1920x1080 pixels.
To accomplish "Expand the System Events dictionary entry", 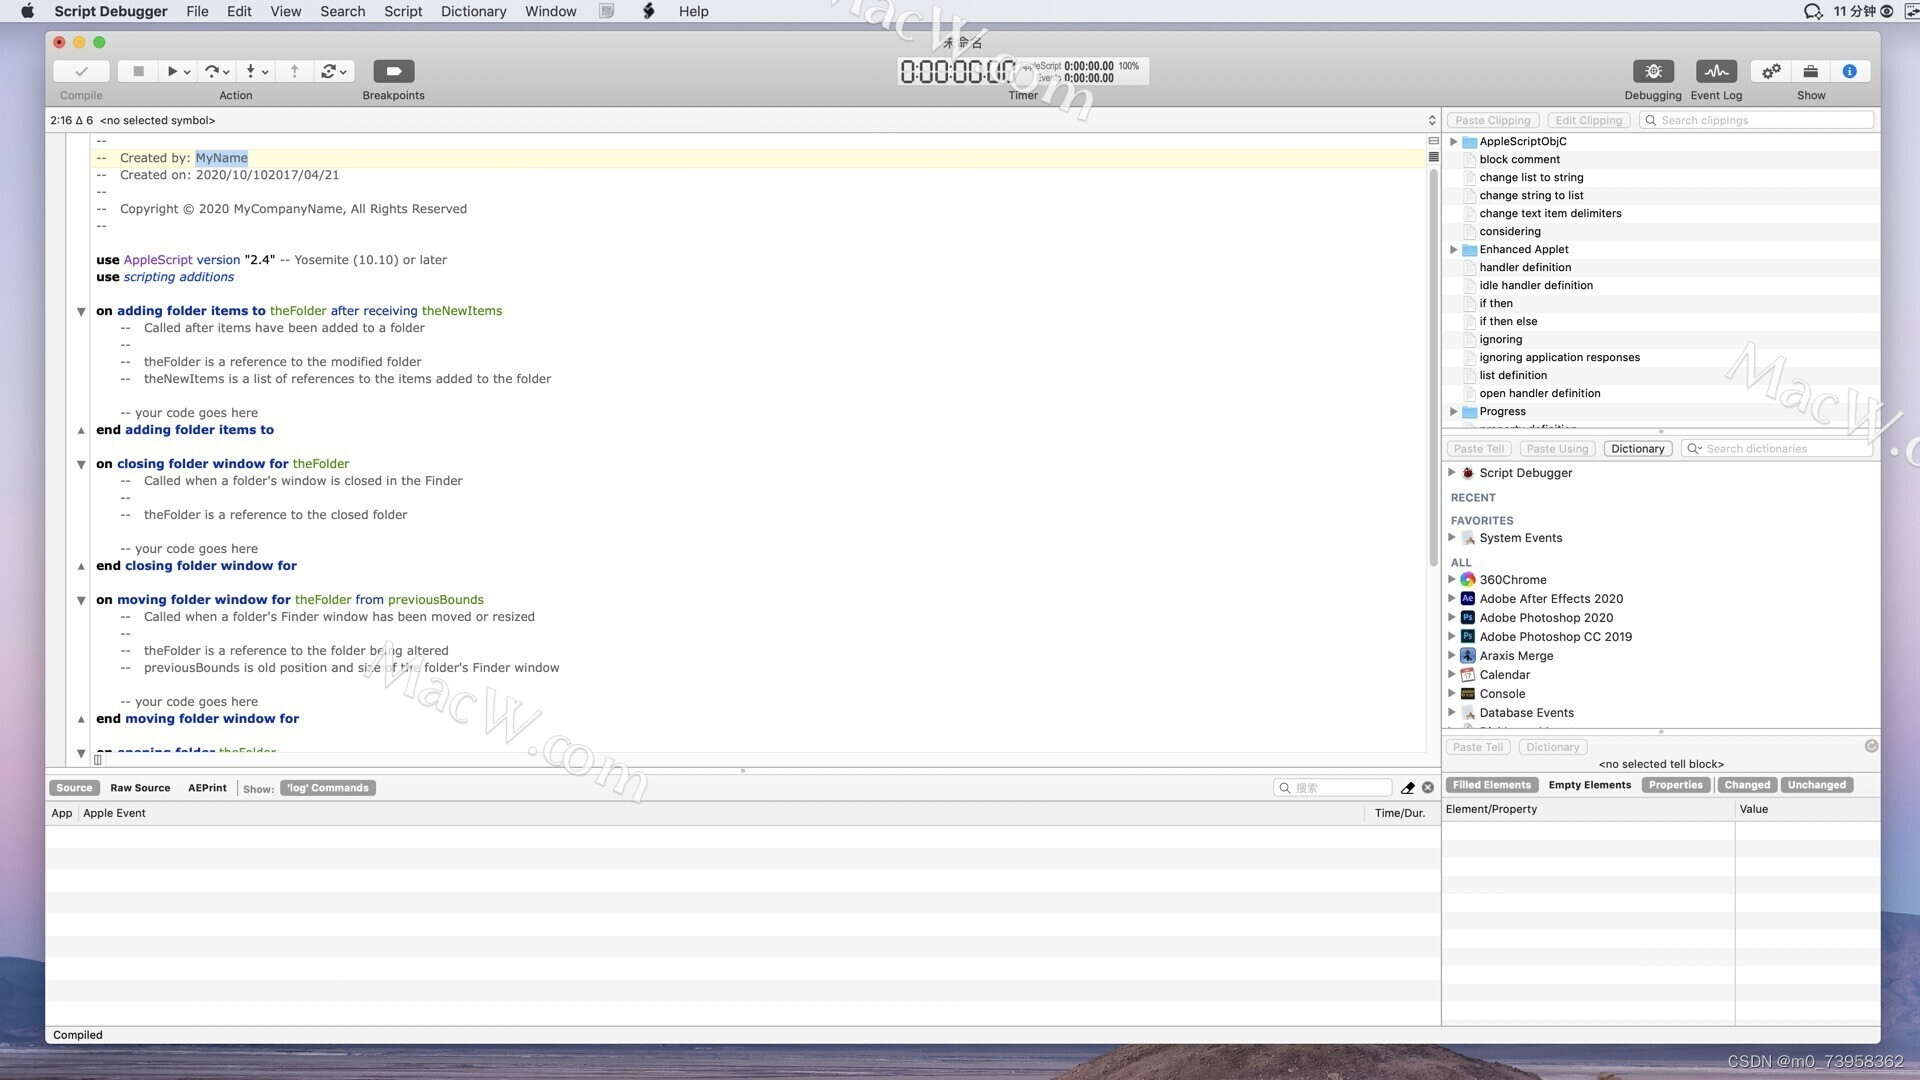I will click(x=1452, y=537).
